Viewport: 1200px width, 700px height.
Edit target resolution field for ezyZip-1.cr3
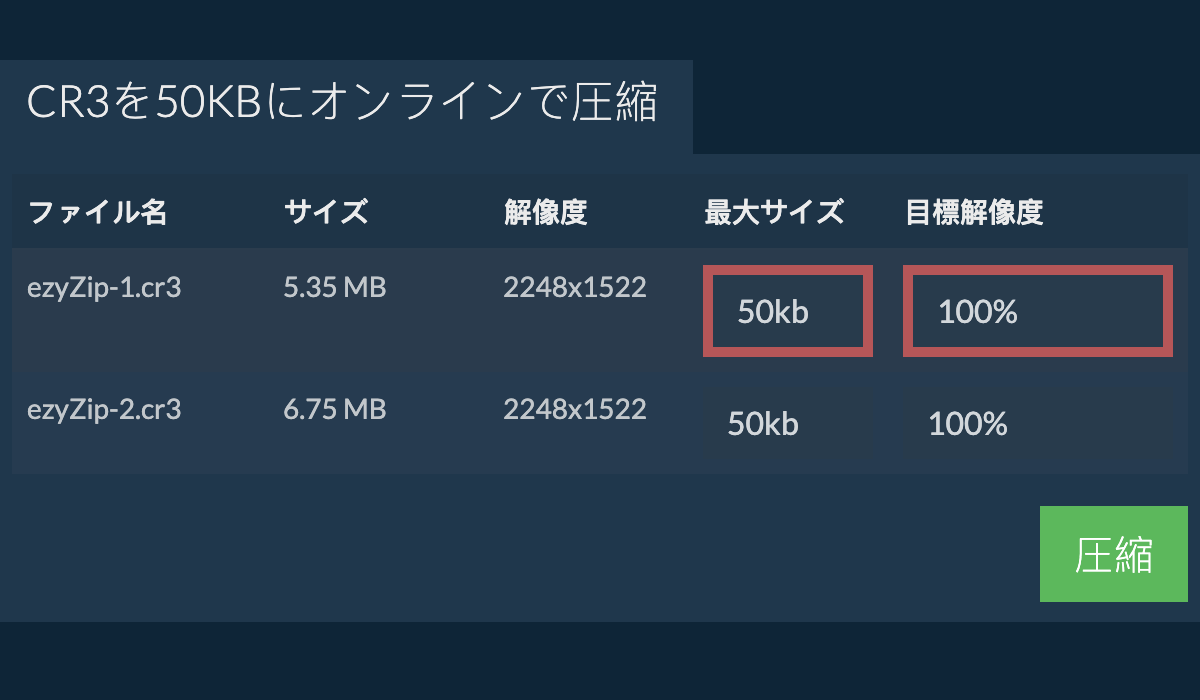click(1038, 311)
